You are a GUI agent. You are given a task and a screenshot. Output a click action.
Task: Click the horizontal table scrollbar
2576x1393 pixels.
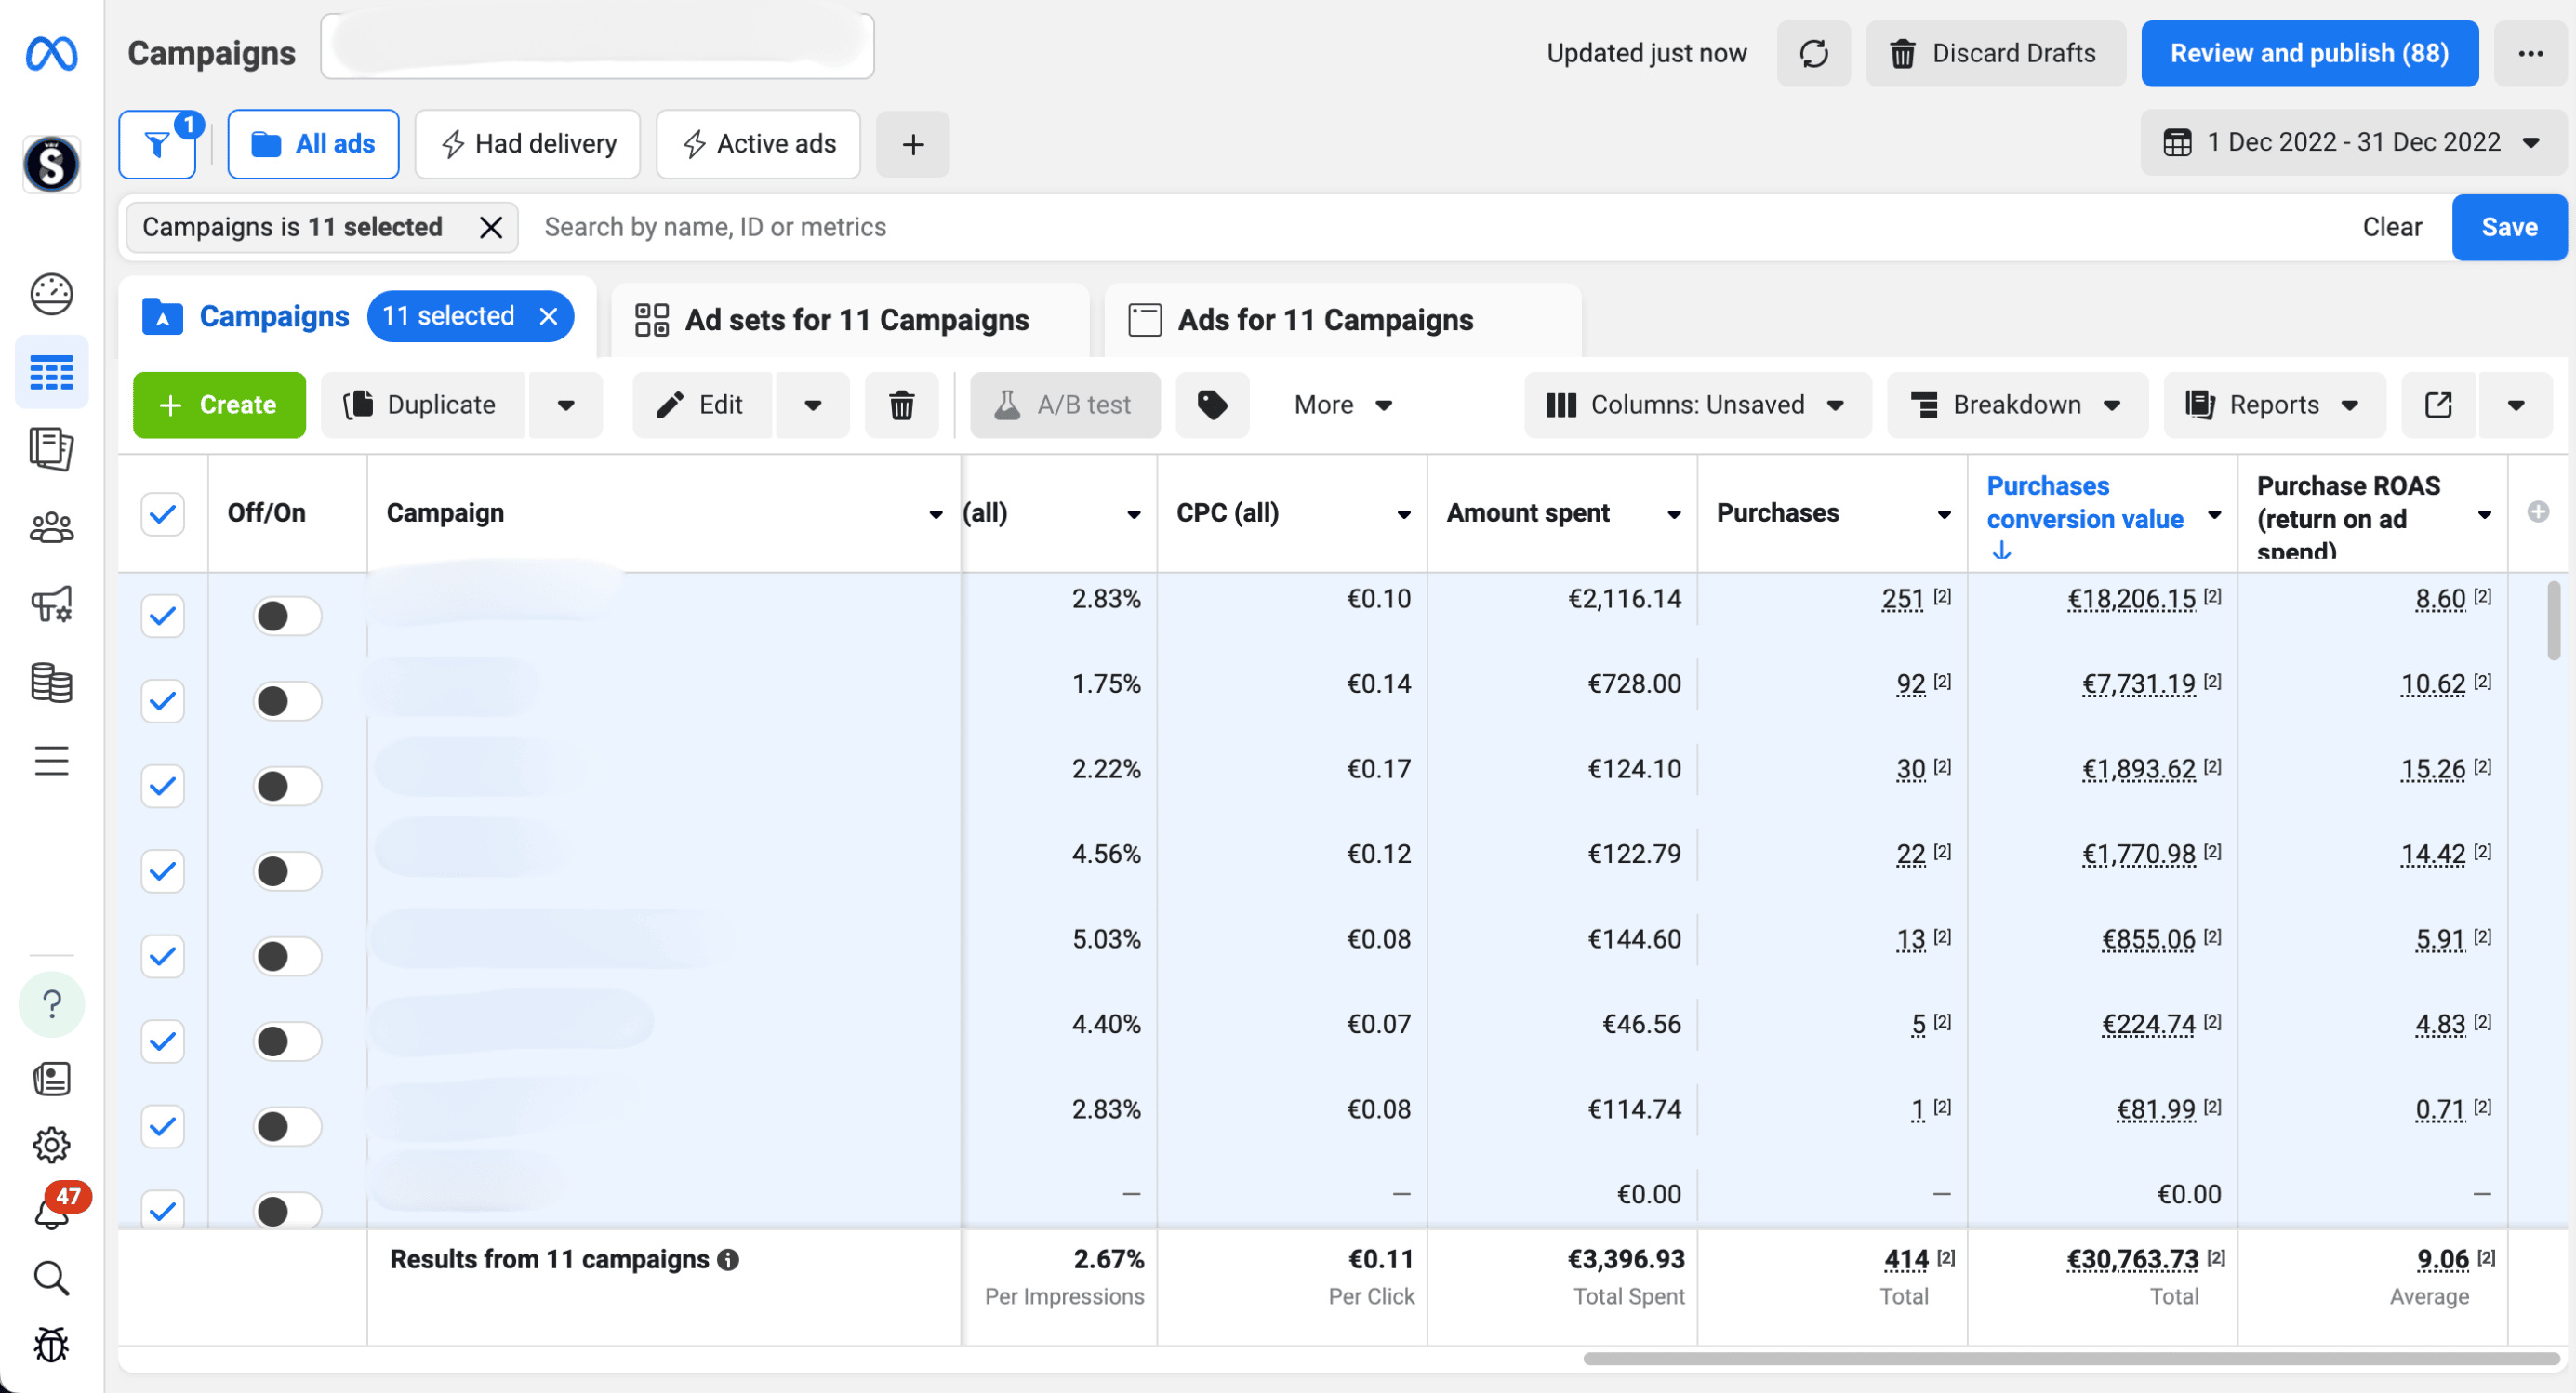tap(2070, 1358)
